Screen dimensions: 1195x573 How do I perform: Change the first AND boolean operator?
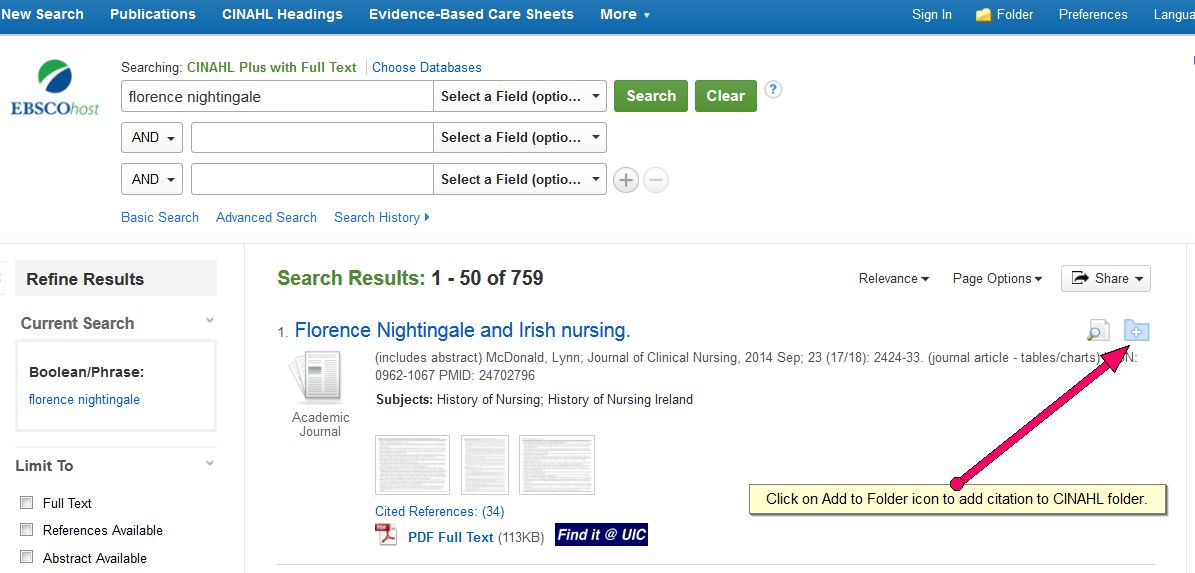coord(152,138)
